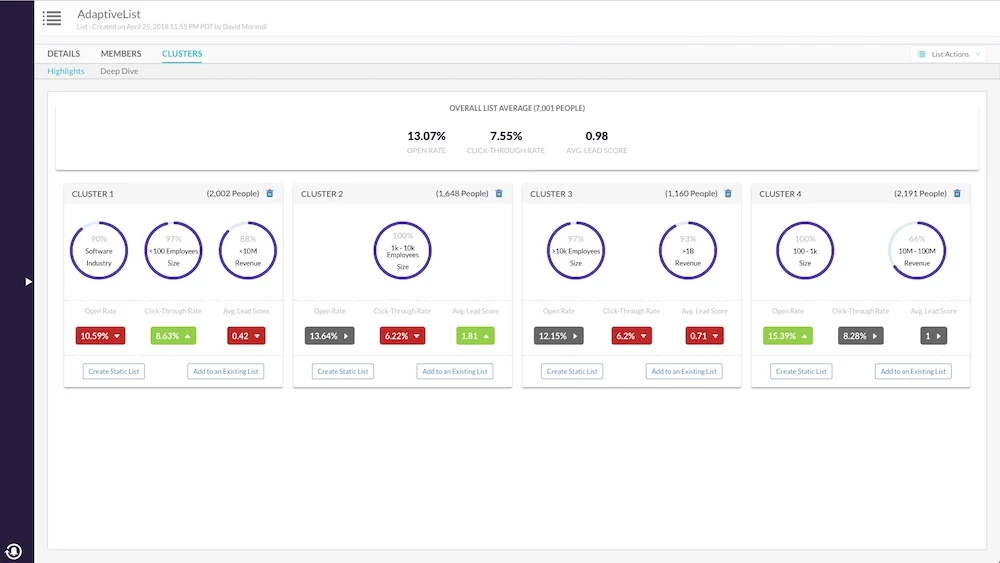Switch to the MEMBERS tab

121,54
